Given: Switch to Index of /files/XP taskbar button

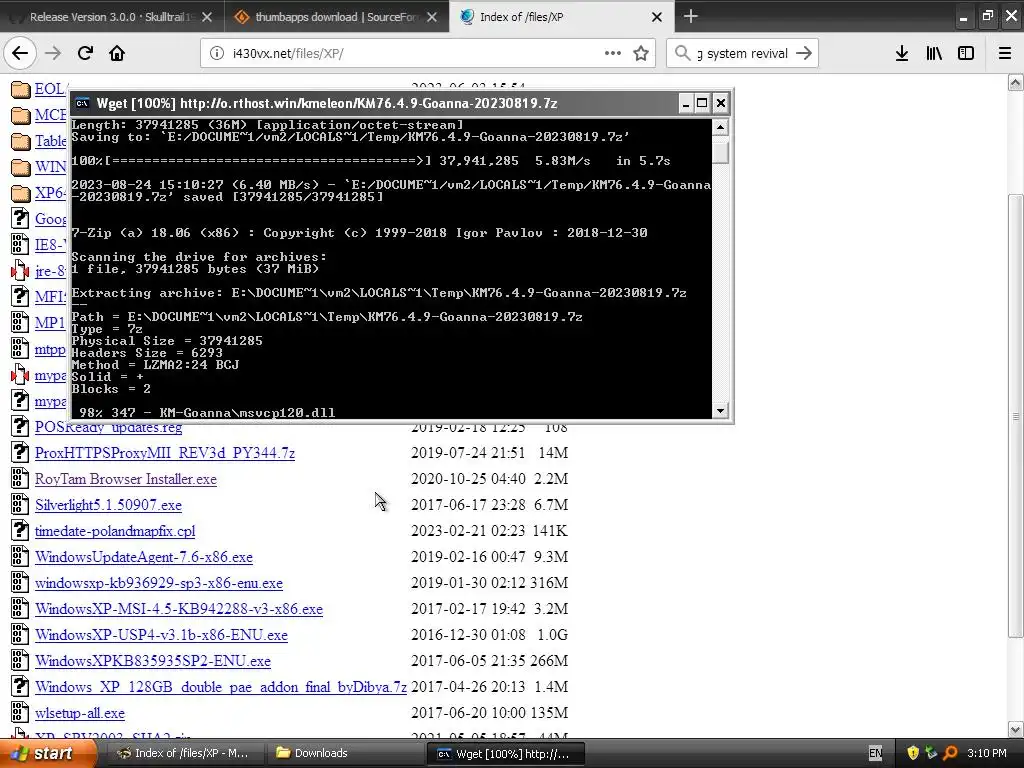Looking at the screenshot, I should 185,754.
